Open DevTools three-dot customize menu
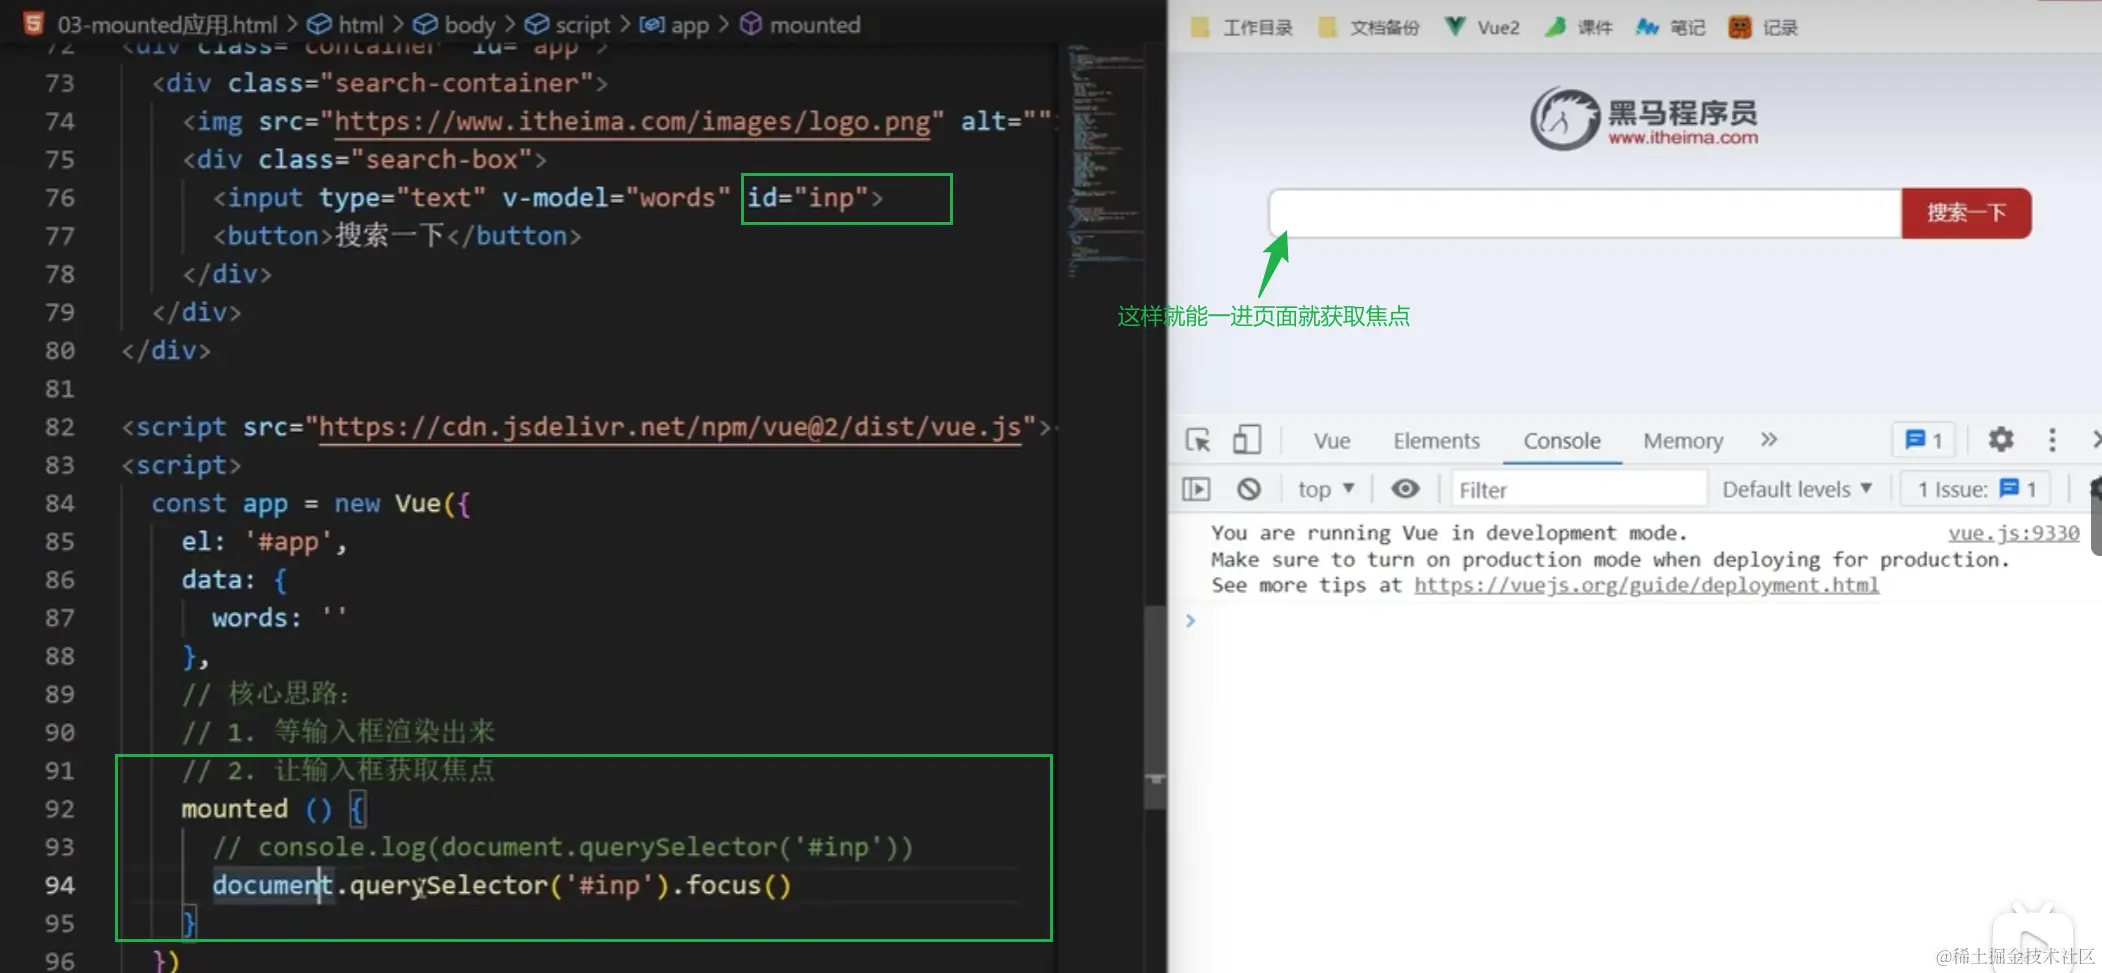Image resolution: width=2102 pixels, height=973 pixels. pyautogui.click(x=2052, y=439)
